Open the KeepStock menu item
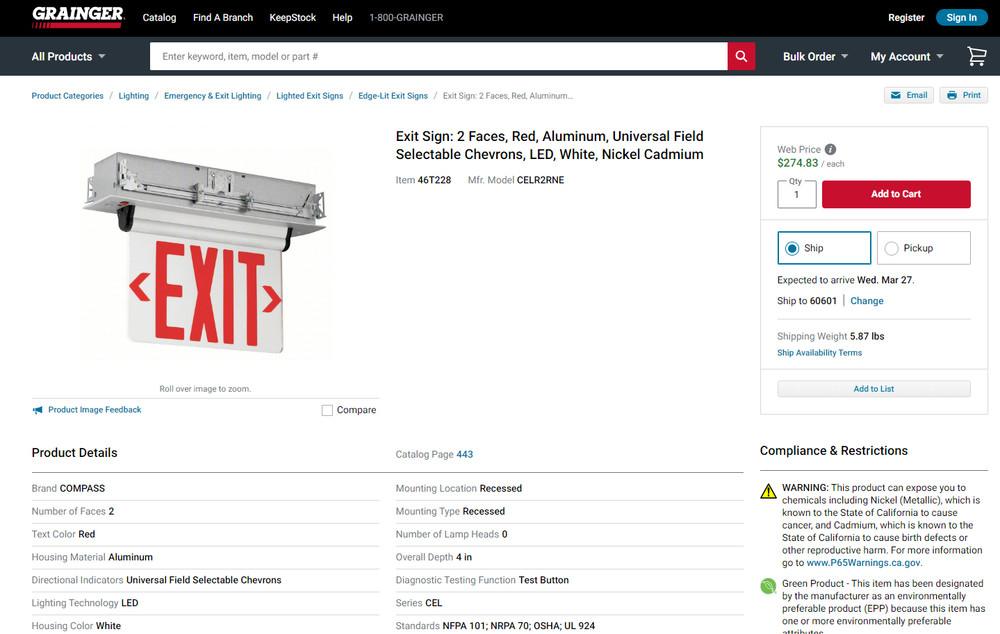Image resolution: width=1000 pixels, height=634 pixels. coord(292,17)
